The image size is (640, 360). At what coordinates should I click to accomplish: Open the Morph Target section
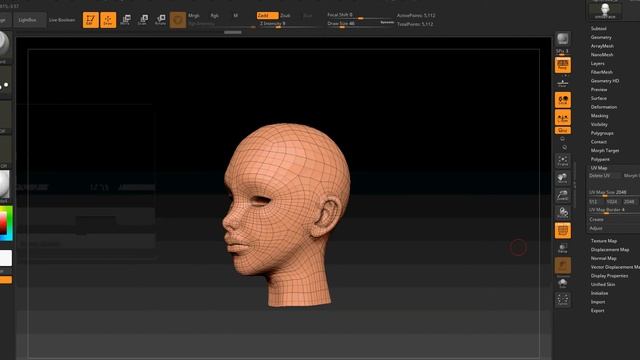pos(605,151)
